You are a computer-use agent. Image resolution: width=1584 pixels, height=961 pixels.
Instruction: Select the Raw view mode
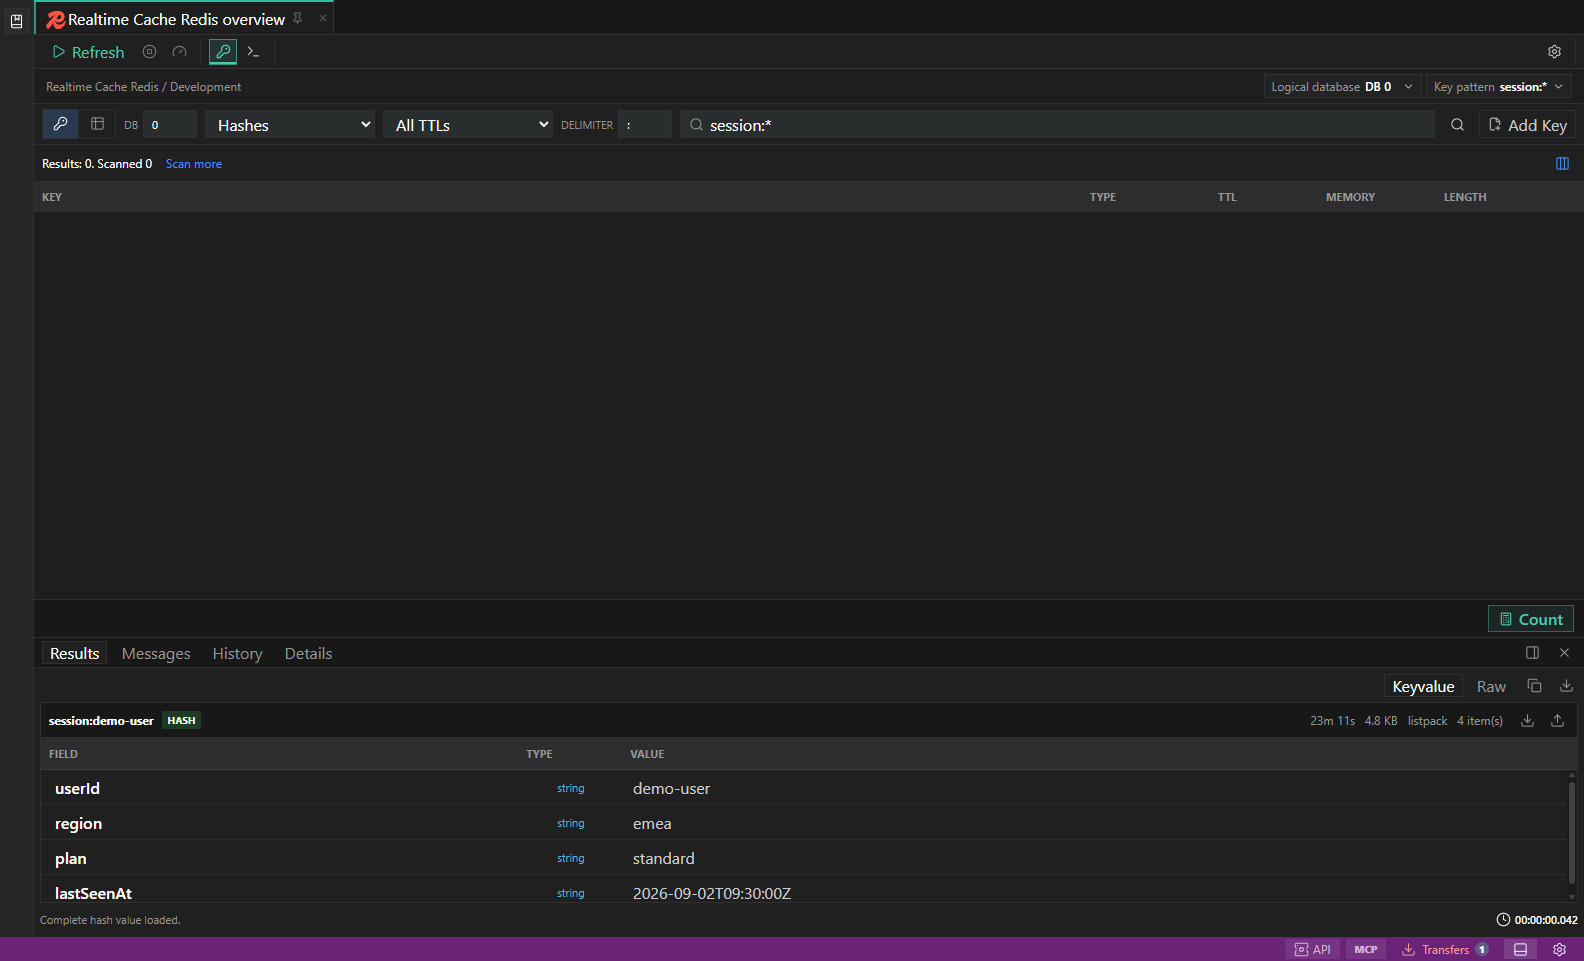(x=1491, y=686)
